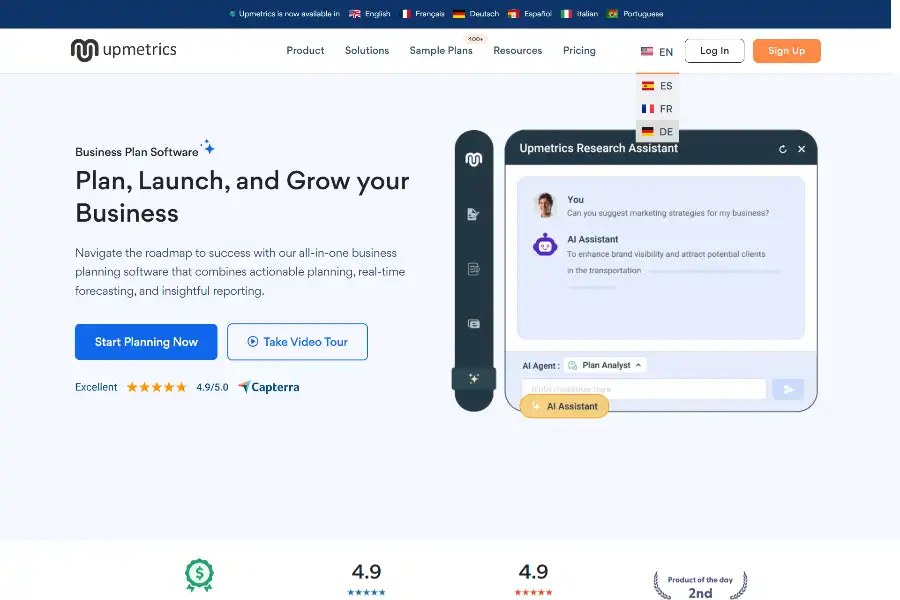Screen dimensions: 900x600
Task: Click the 4.9/5.0 rating text
Action: (212, 388)
